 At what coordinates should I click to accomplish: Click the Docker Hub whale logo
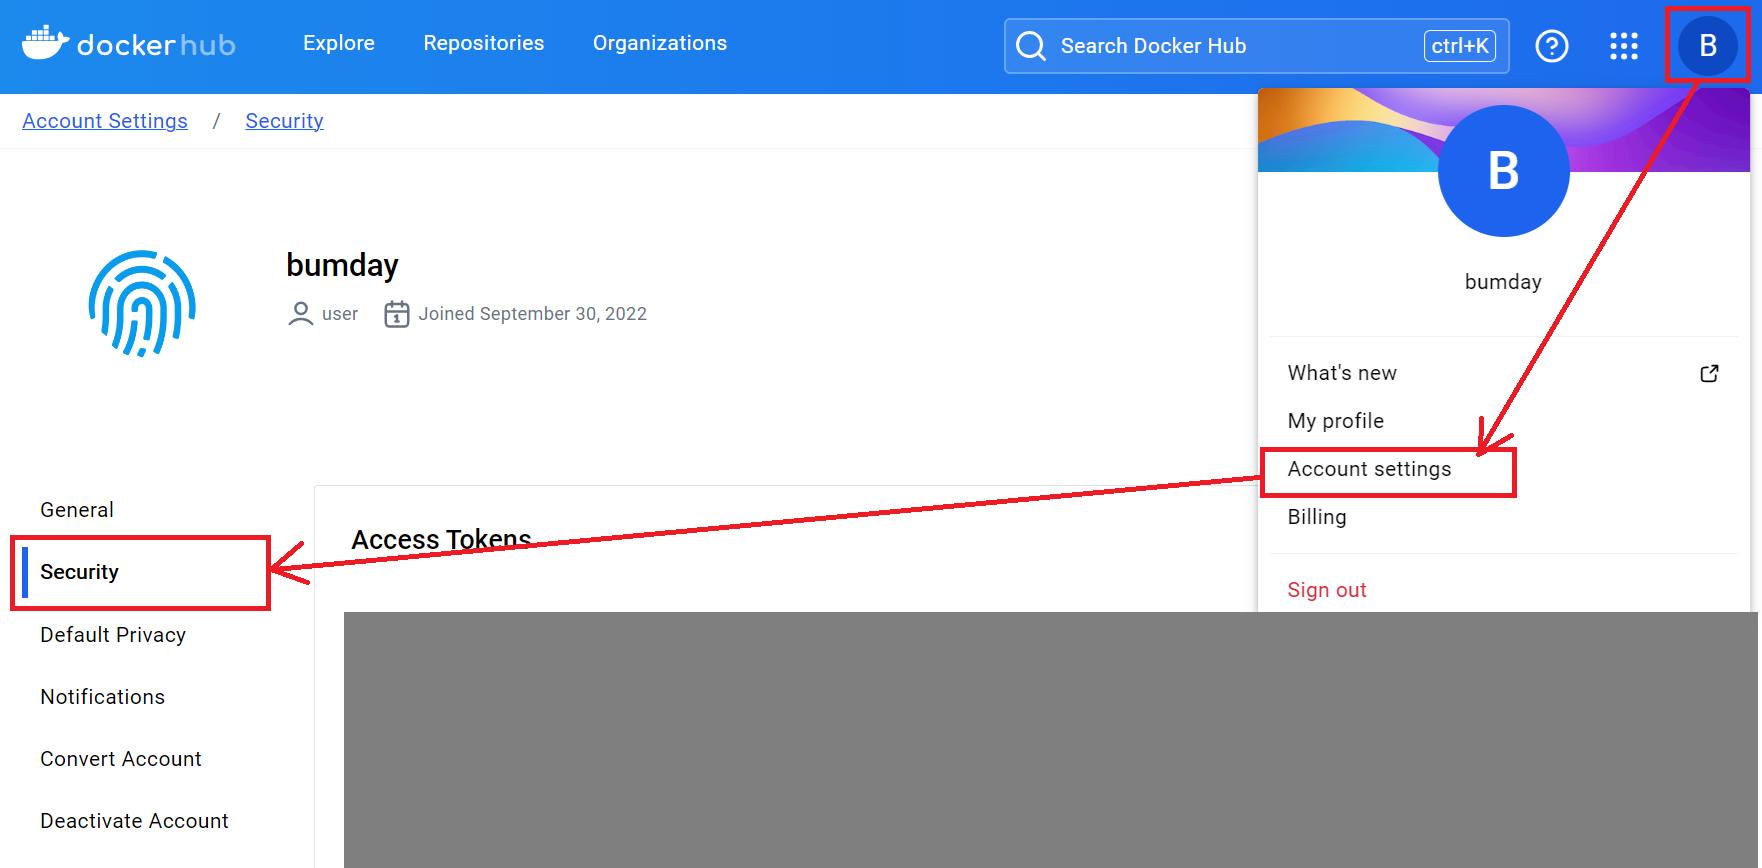click(x=46, y=43)
